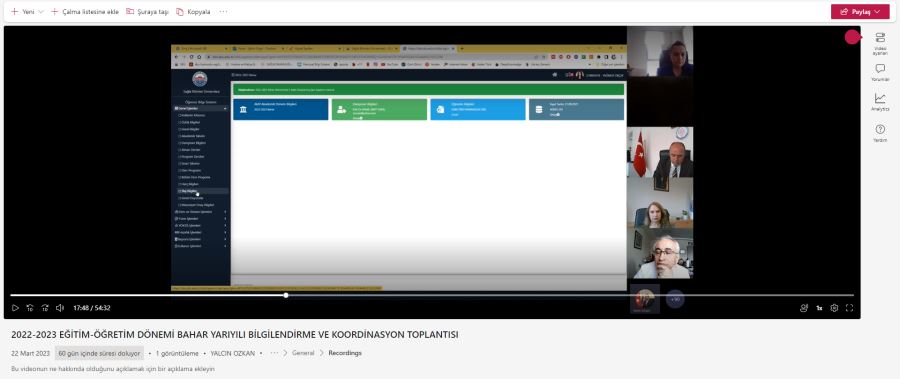Viewport: 900px width, 379px height.
Task: Click '22 Mart 2023' date text
Action: (30, 353)
